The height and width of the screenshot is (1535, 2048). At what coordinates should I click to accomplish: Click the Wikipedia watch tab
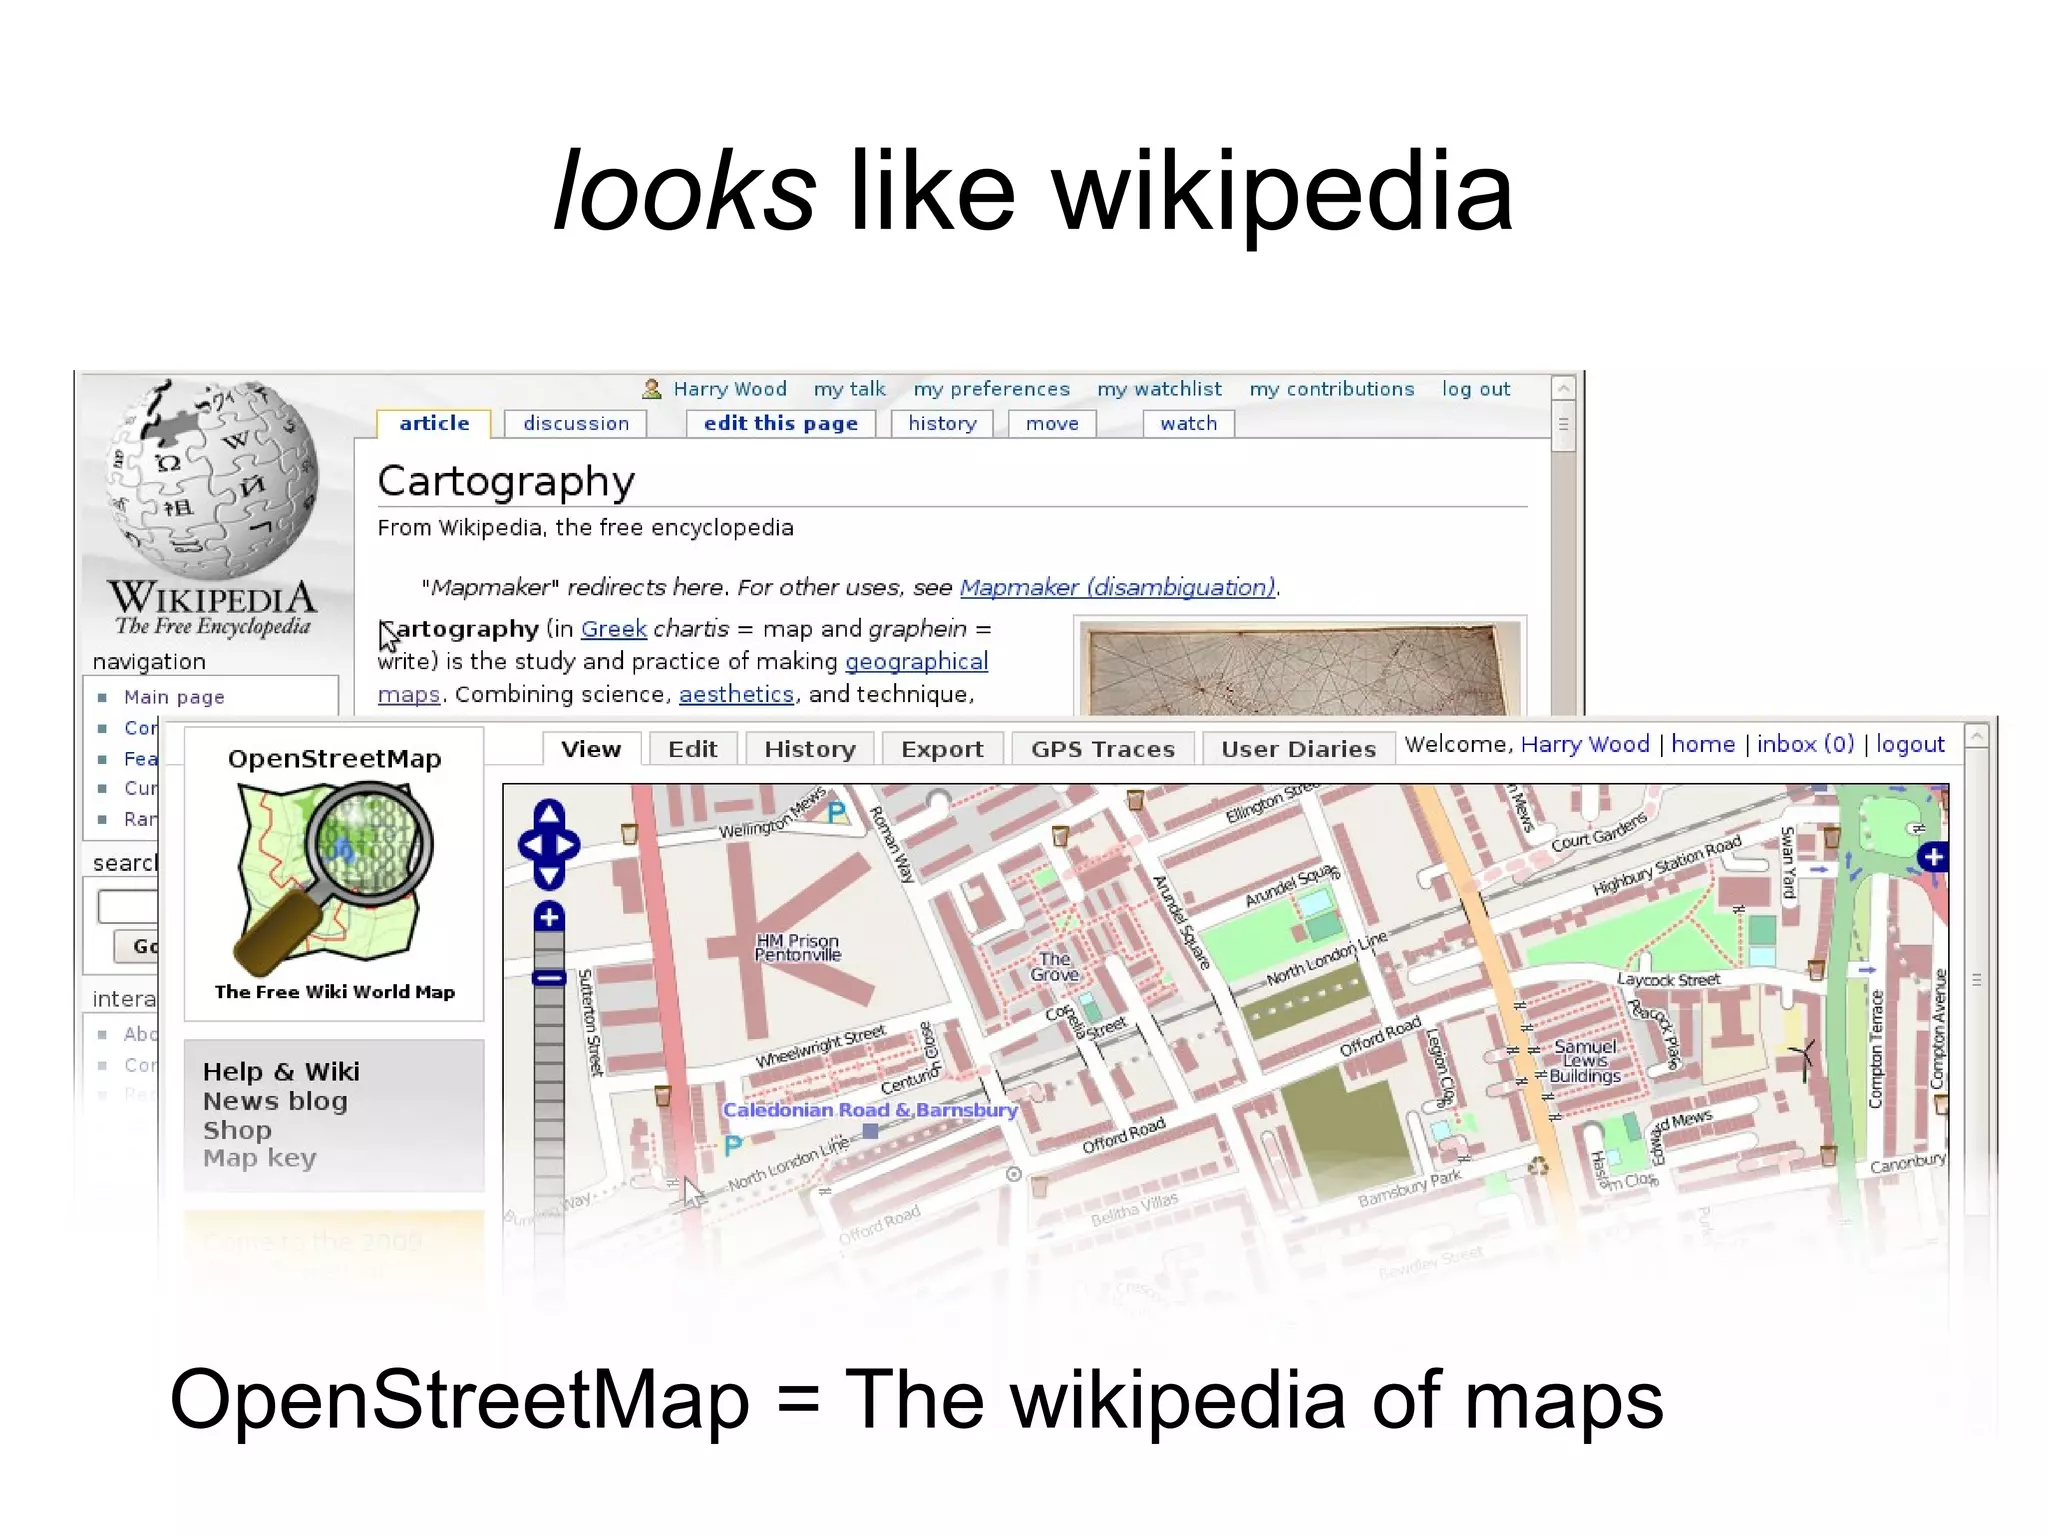[x=1189, y=424]
